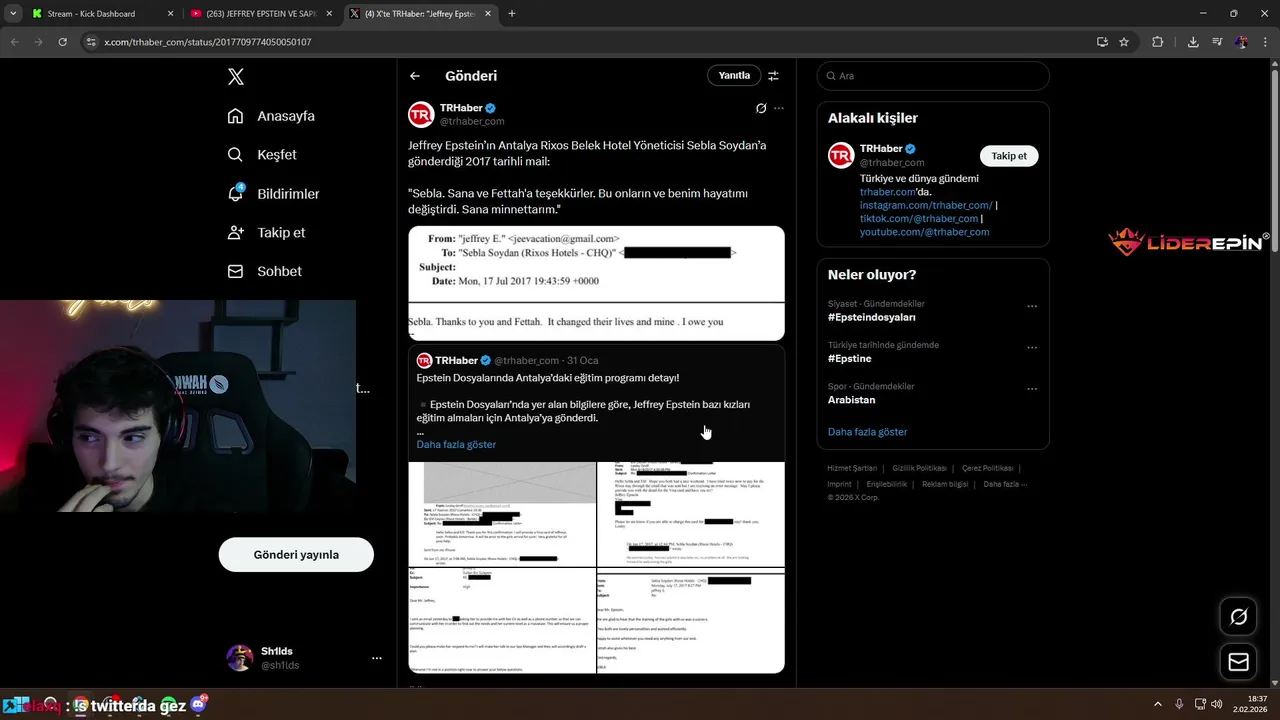The height and width of the screenshot is (720, 1280).
Task: Click the @trhaber_com handle in the post
Action: [x=472, y=121]
